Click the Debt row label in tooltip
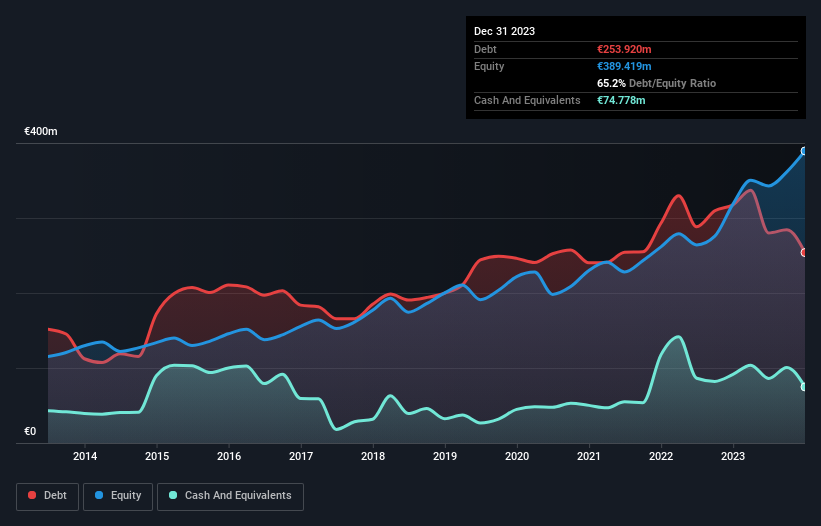This screenshot has height=526, width=821. pos(485,49)
